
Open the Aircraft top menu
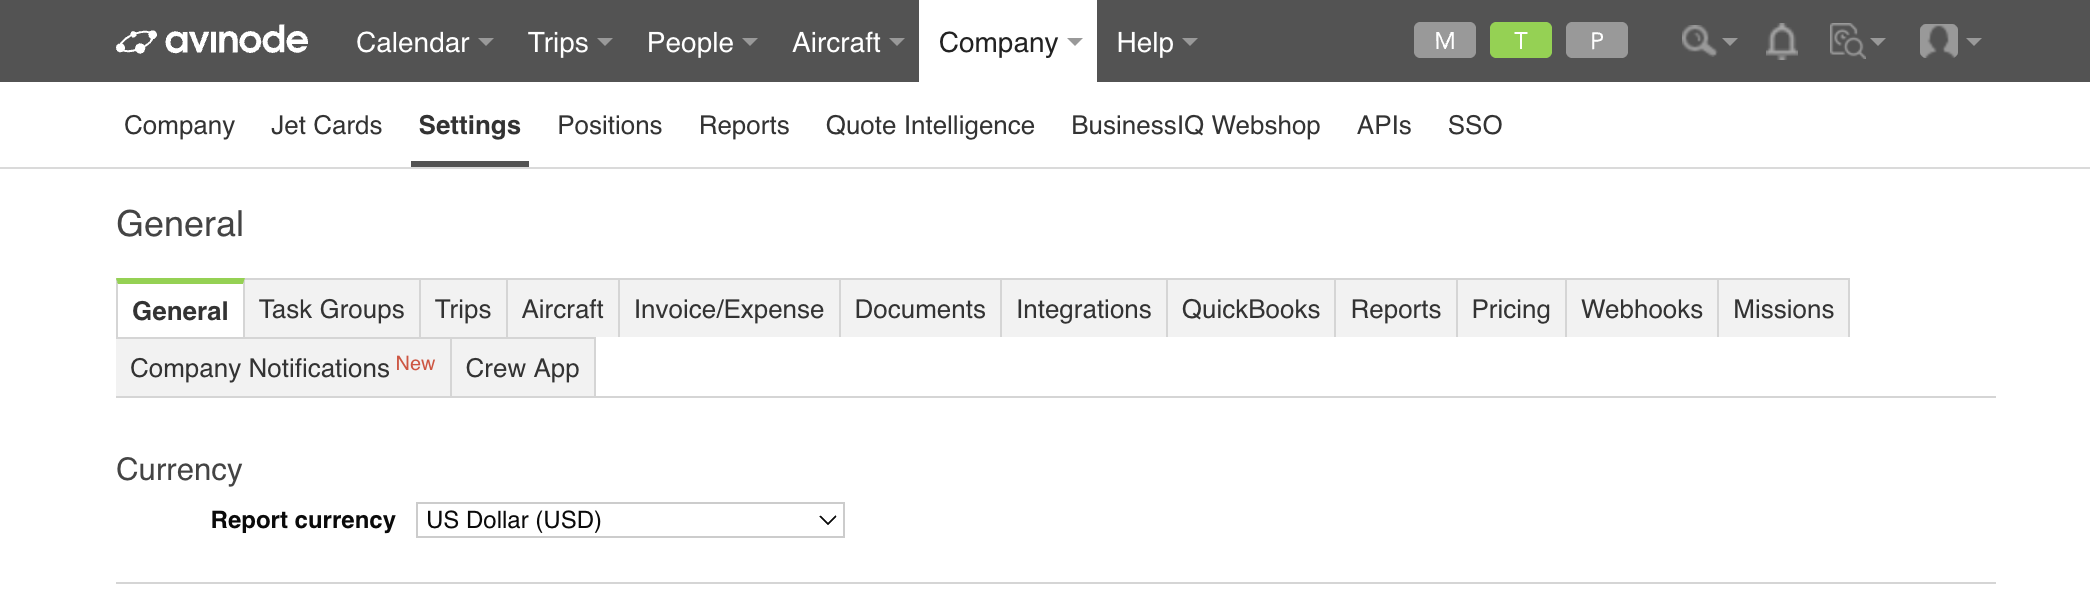847,42
